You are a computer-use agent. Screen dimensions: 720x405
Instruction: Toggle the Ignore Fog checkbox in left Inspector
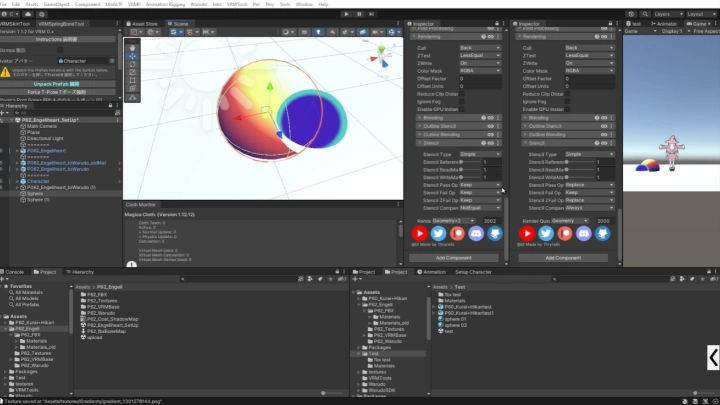(x=463, y=101)
